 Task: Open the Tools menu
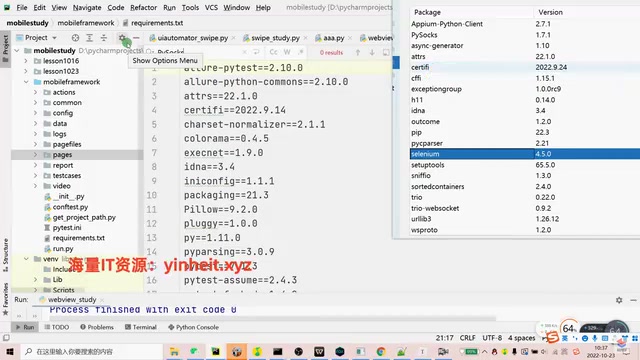tap(190, 7)
